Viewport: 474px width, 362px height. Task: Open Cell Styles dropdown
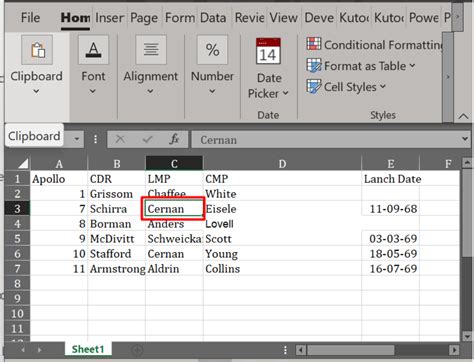tap(383, 87)
